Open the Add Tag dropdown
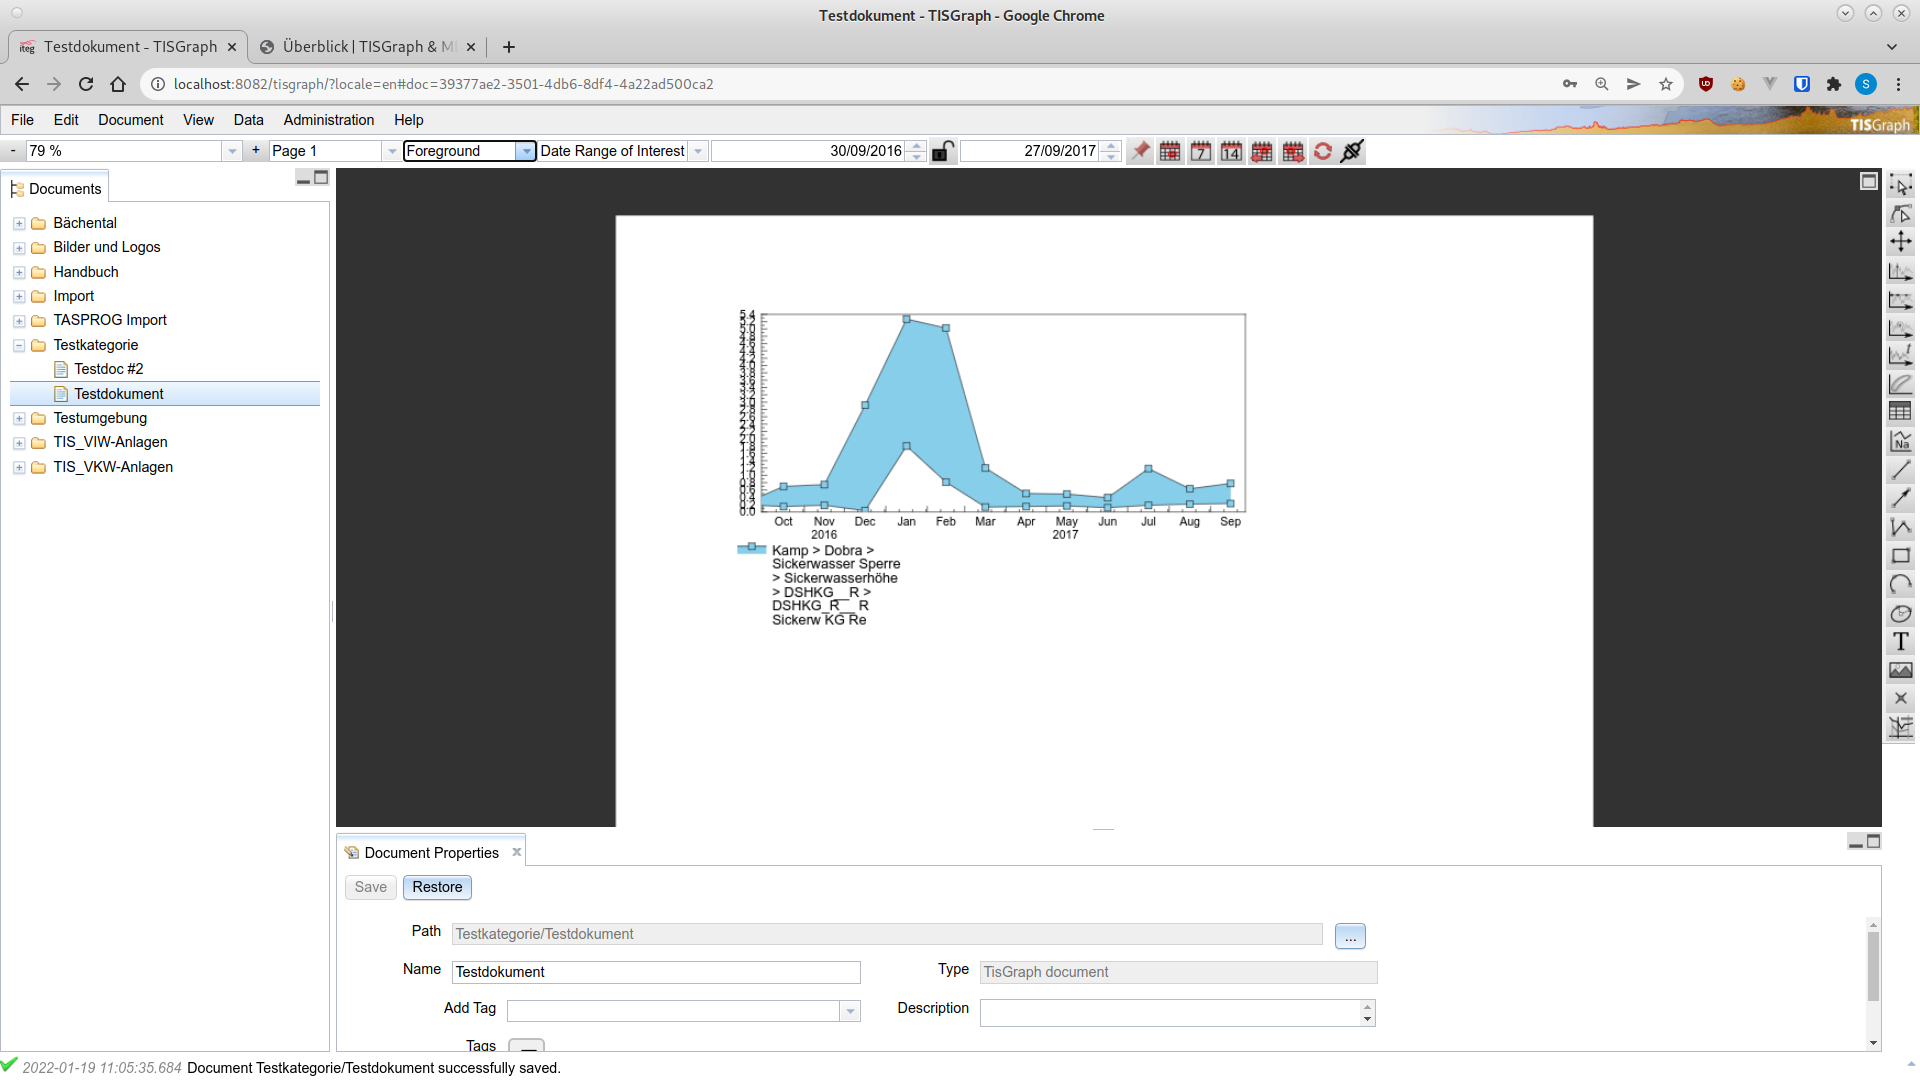Image resolution: width=1920 pixels, height=1080 pixels. (x=850, y=1011)
